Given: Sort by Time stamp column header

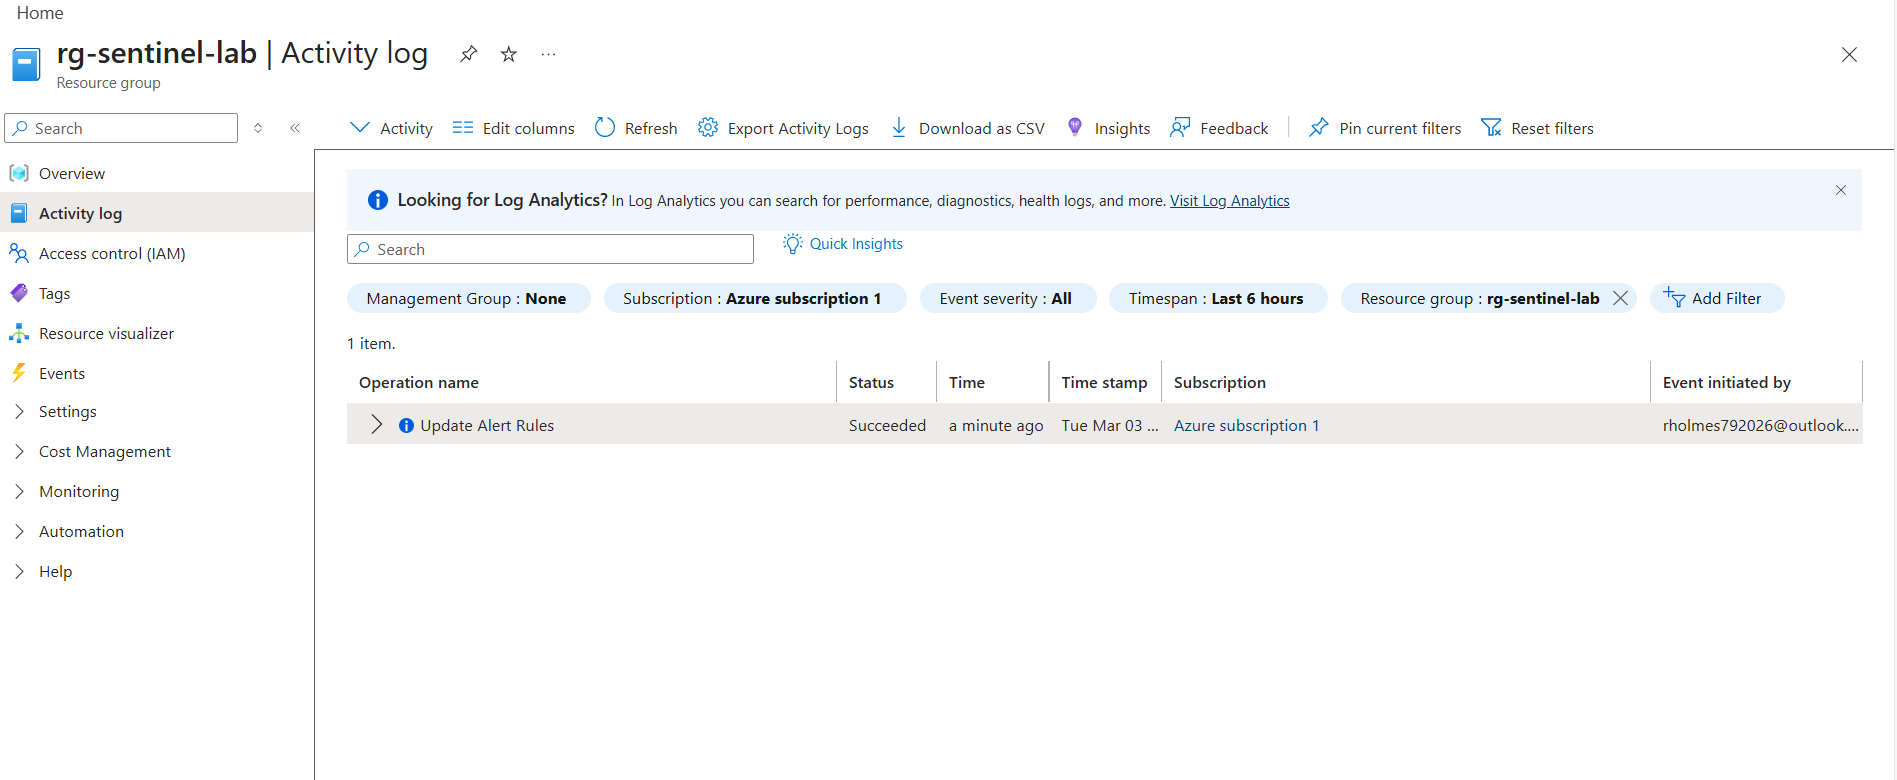Looking at the screenshot, I should coord(1104,383).
